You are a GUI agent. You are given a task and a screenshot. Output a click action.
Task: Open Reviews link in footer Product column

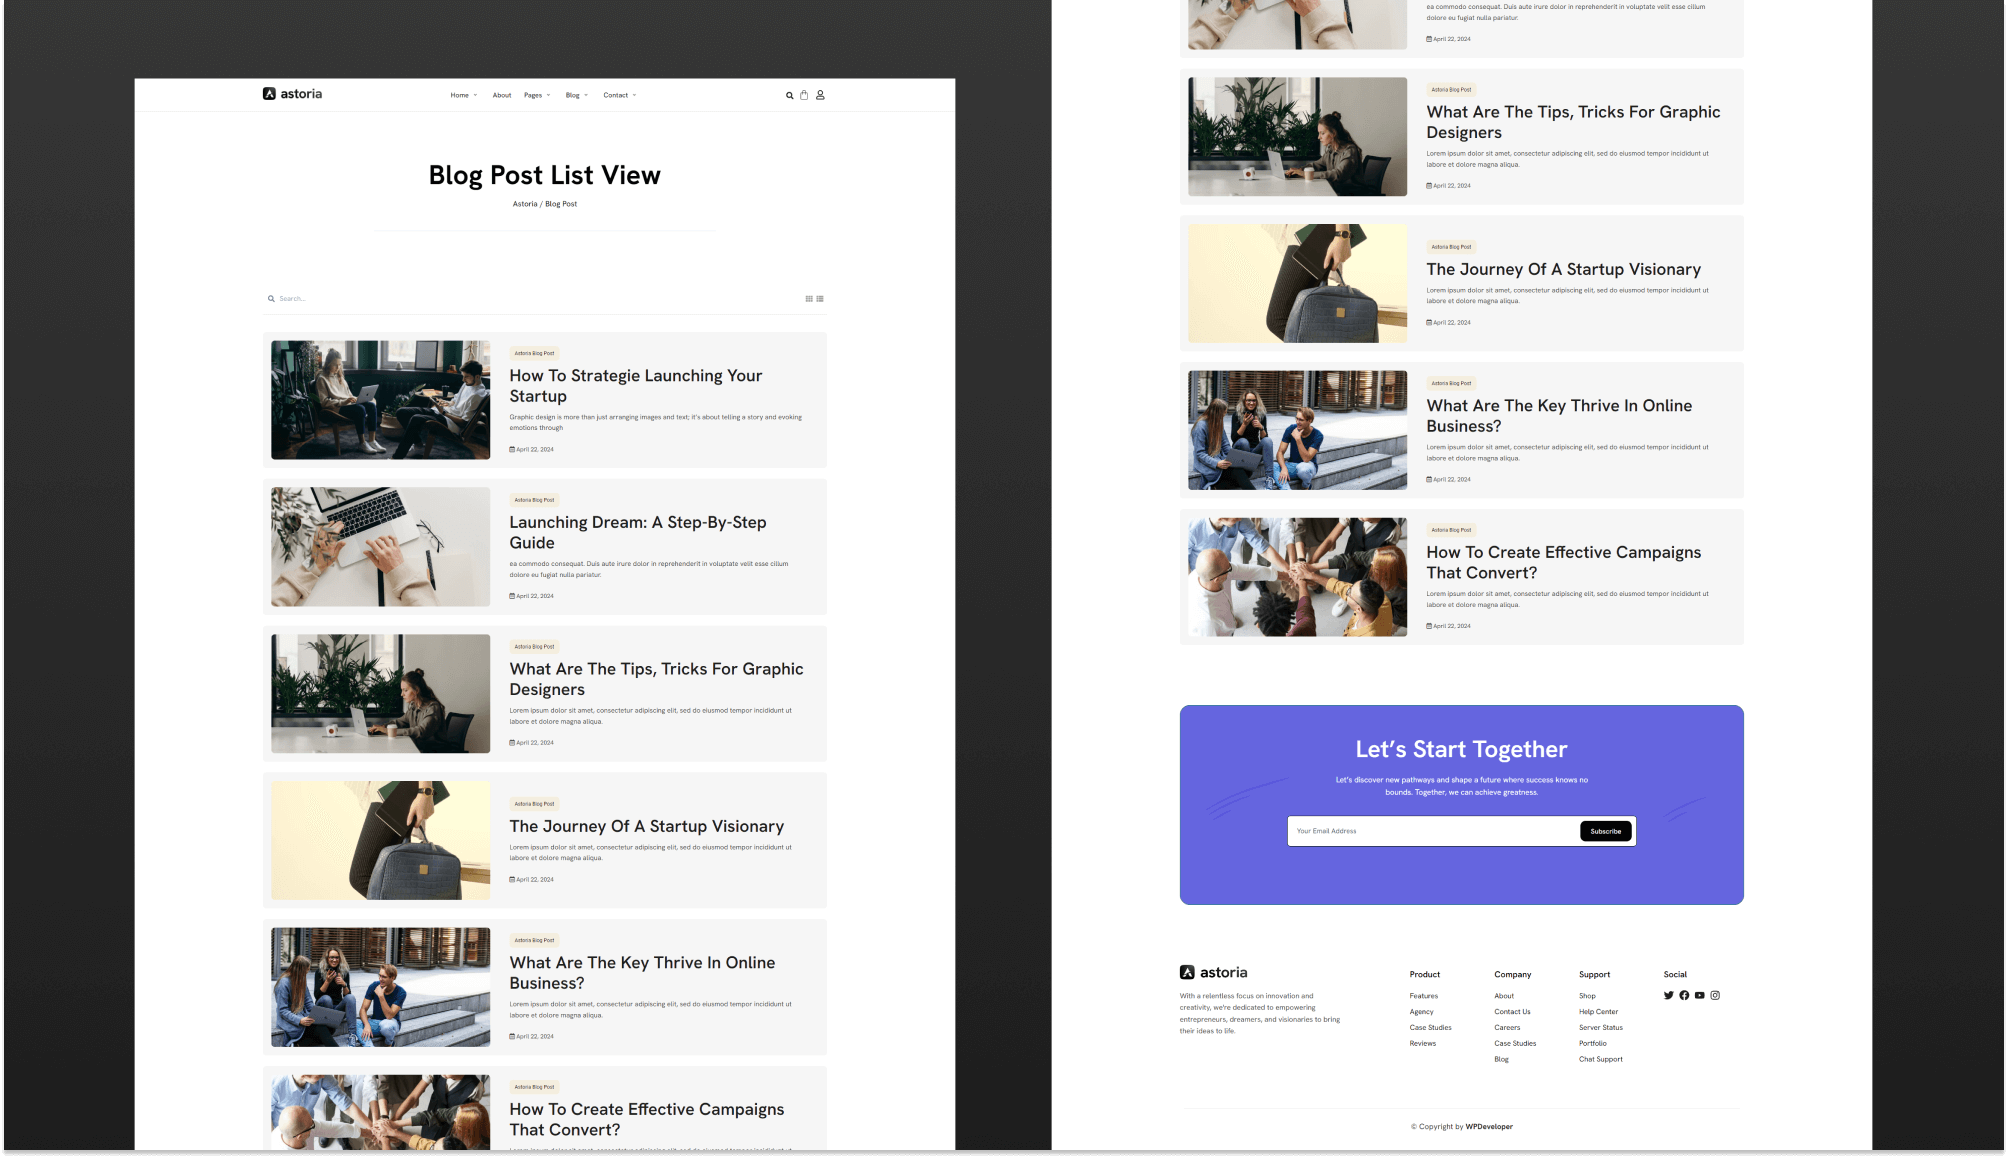[1423, 1044]
